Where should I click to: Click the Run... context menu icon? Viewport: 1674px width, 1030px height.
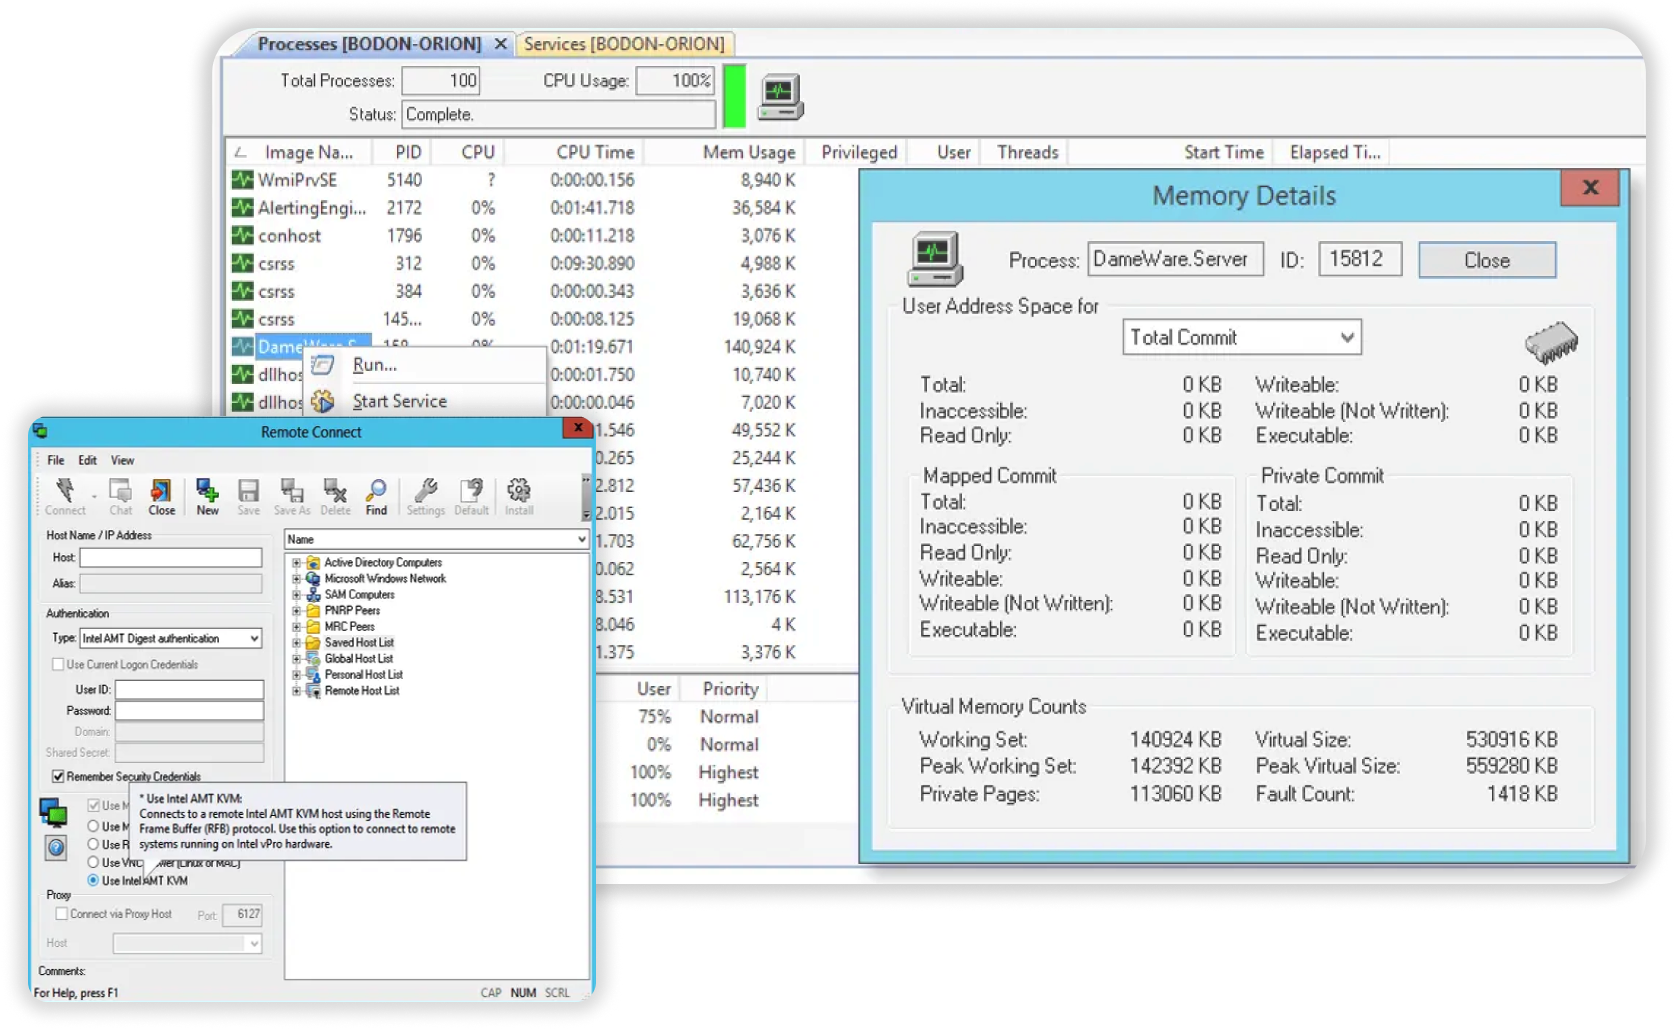pos(322,365)
